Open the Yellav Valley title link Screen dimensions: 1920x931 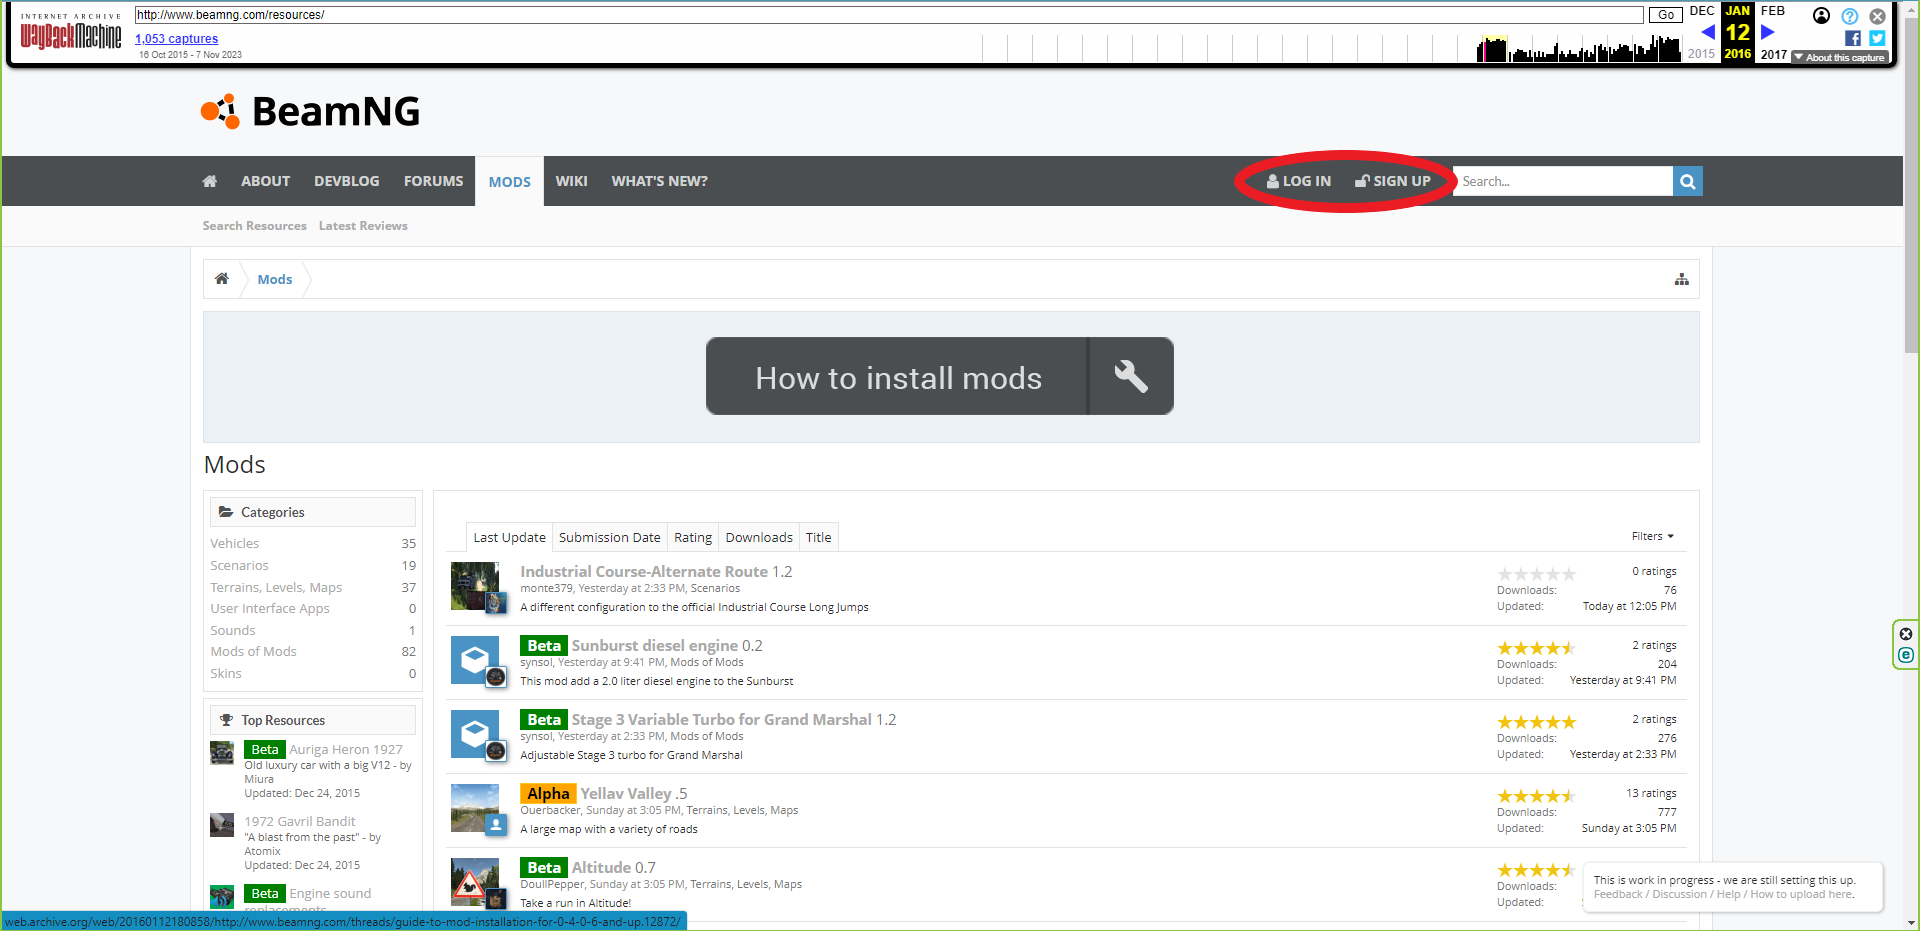(626, 793)
